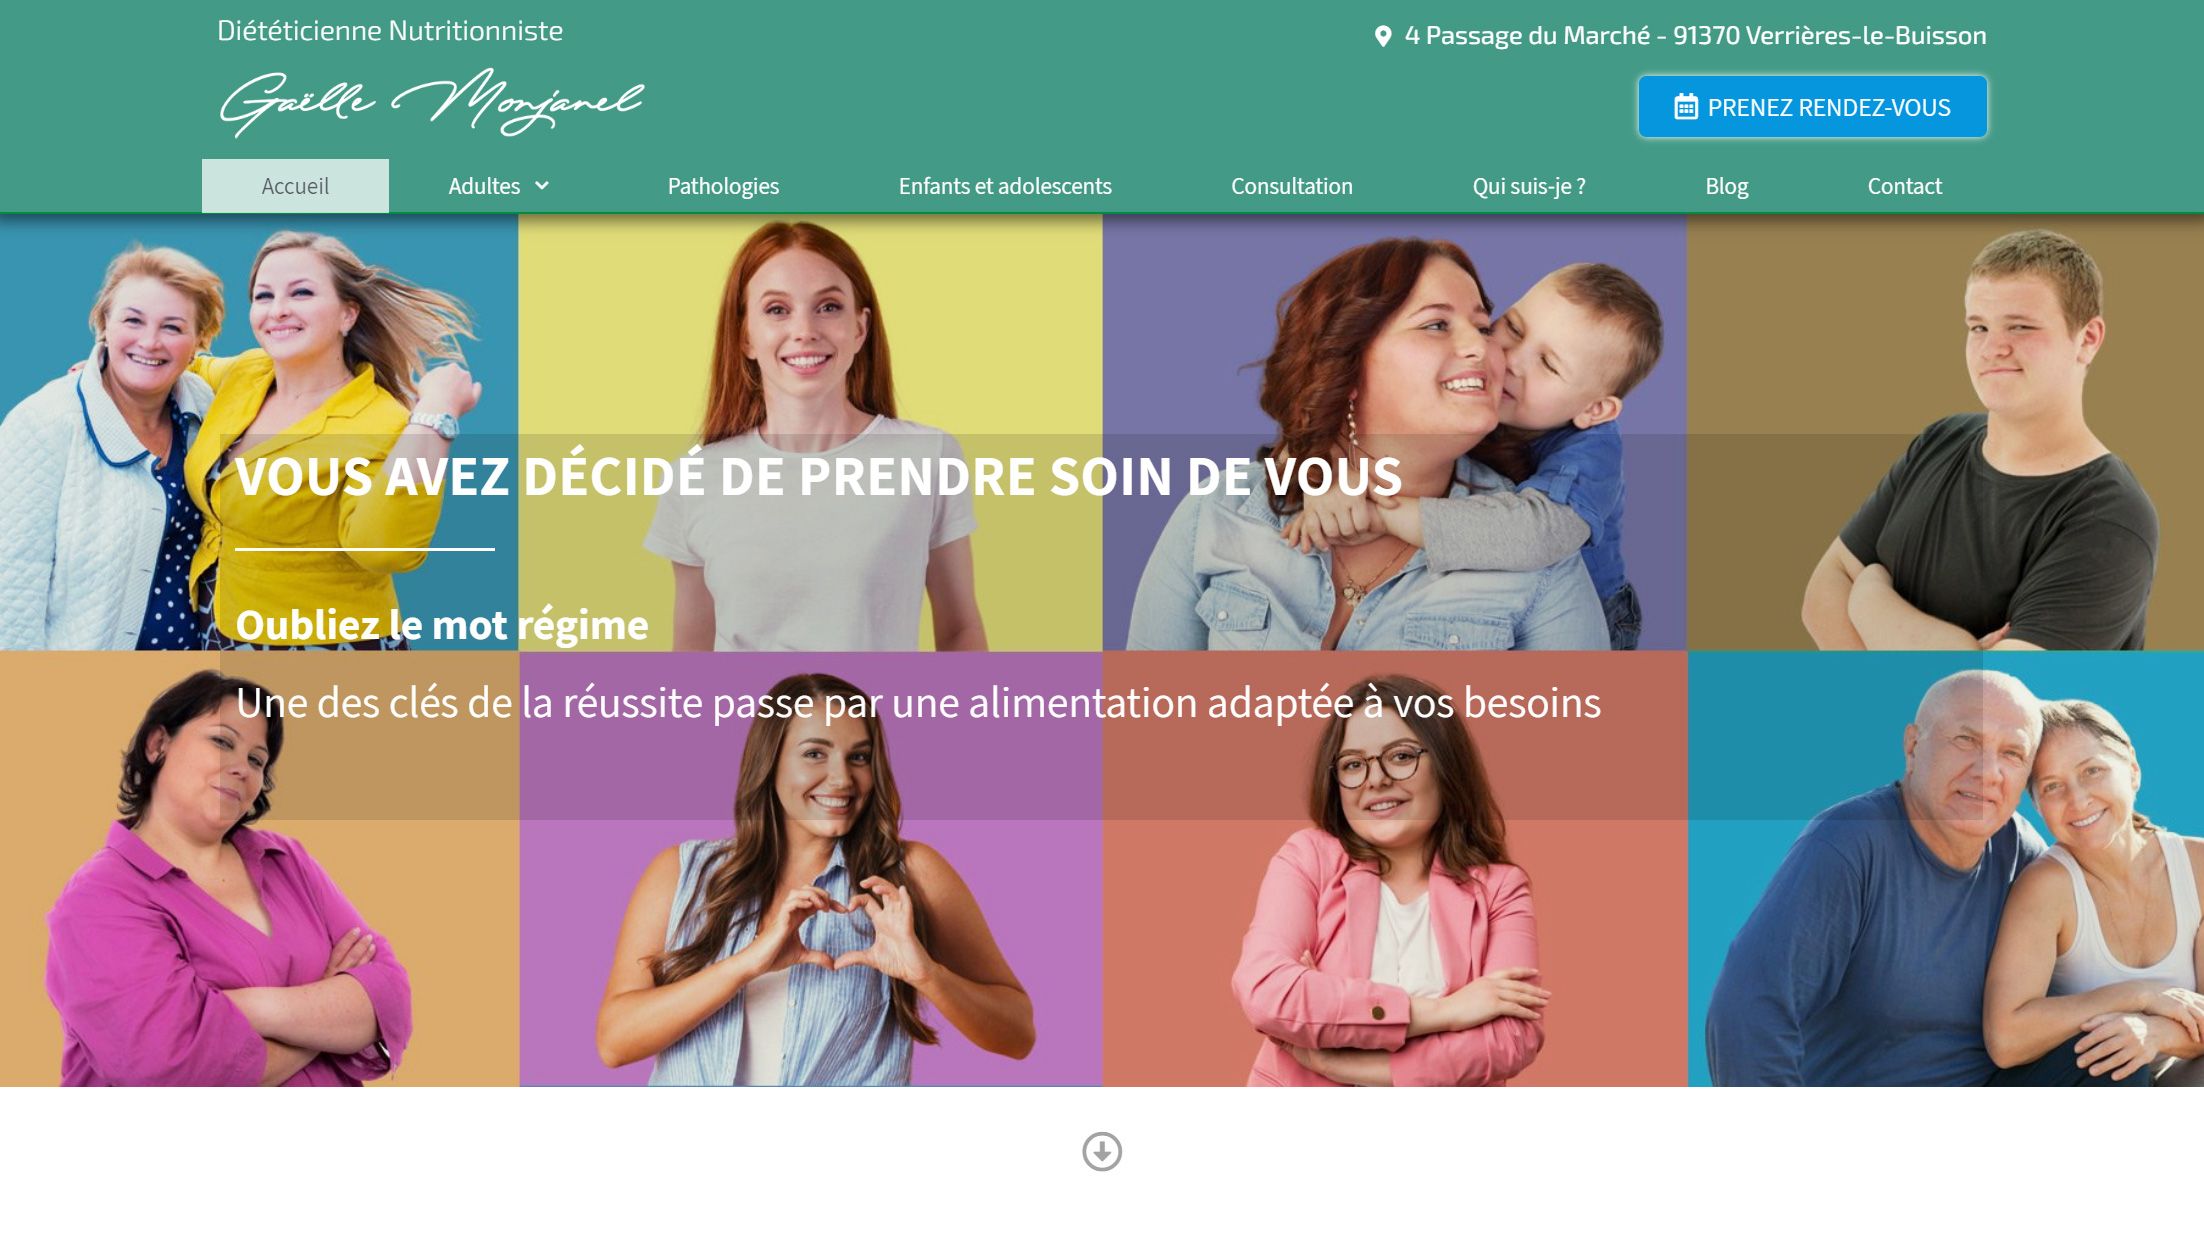Open the Contact page
2204x1234 pixels.
pos(1904,186)
